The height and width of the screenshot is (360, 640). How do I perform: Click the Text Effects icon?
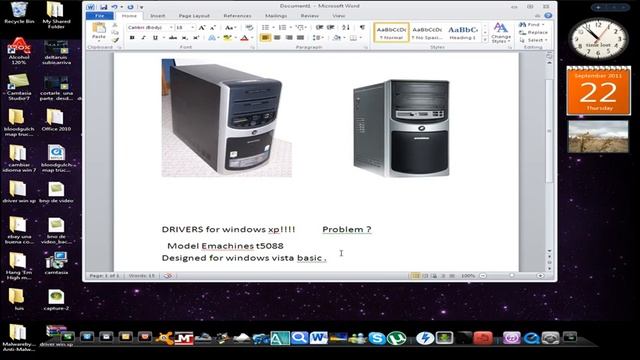pyautogui.click(x=212, y=38)
